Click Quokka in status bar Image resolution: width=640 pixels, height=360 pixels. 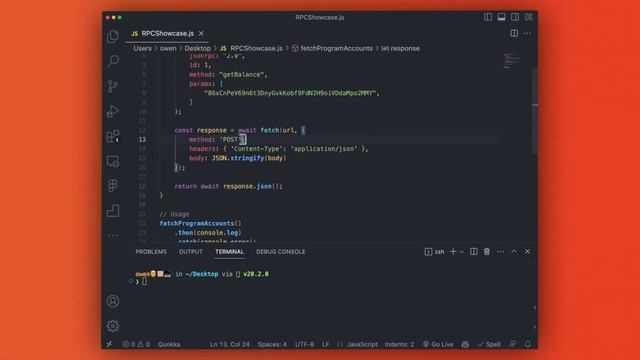point(169,344)
